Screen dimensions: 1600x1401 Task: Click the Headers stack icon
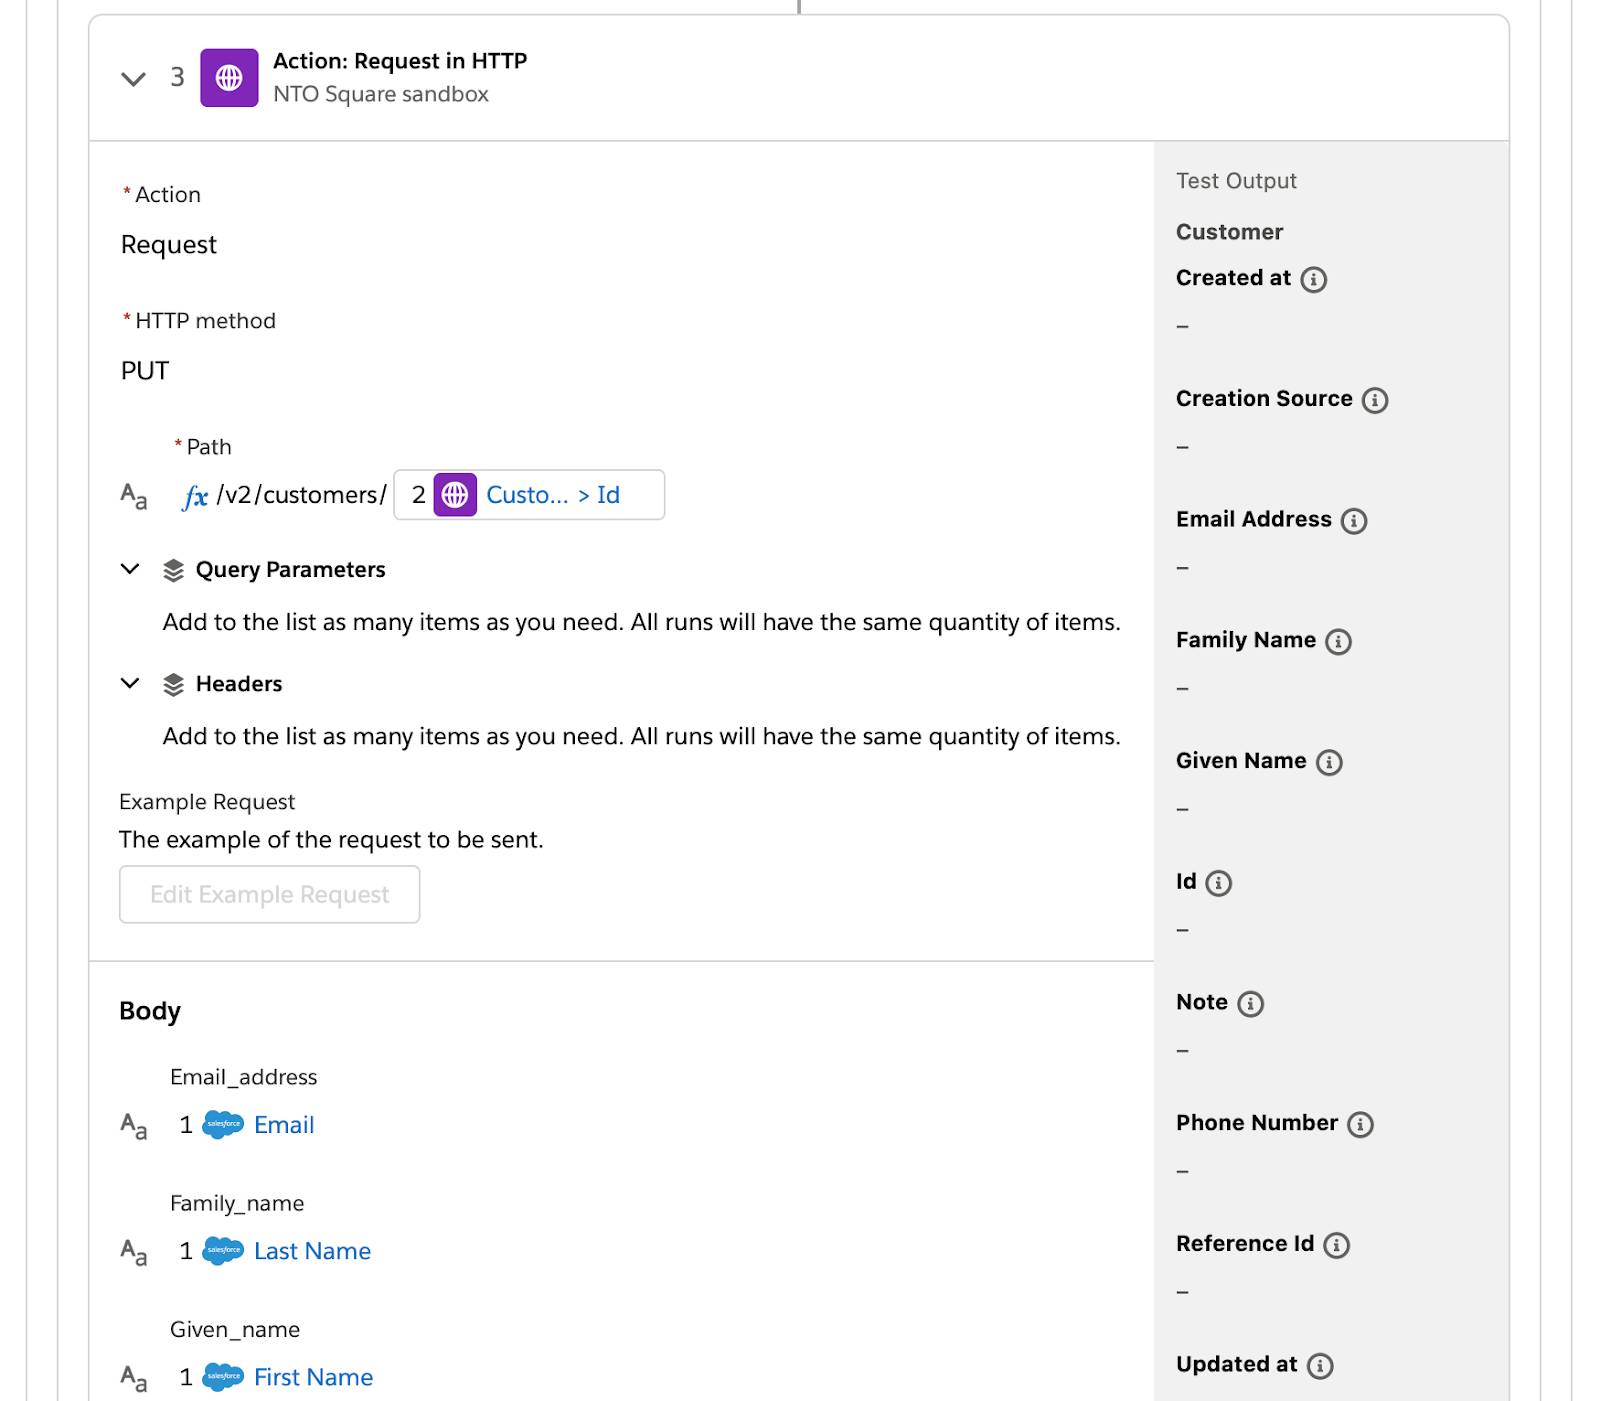tap(173, 684)
